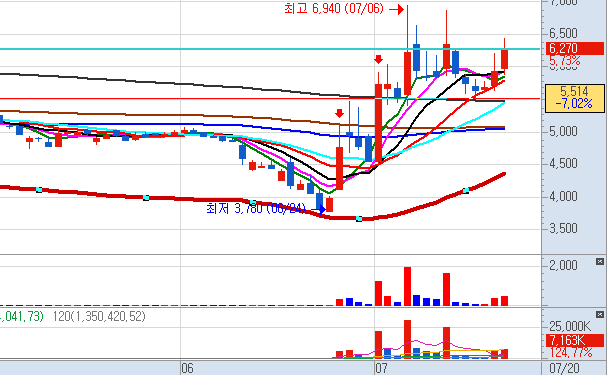Click the 4,000 price axis label
Screen dimensions: 607x375
point(563,197)
